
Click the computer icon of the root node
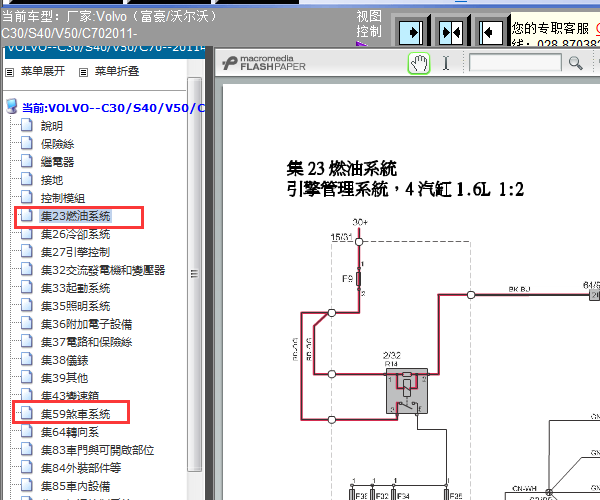point(12,107)
